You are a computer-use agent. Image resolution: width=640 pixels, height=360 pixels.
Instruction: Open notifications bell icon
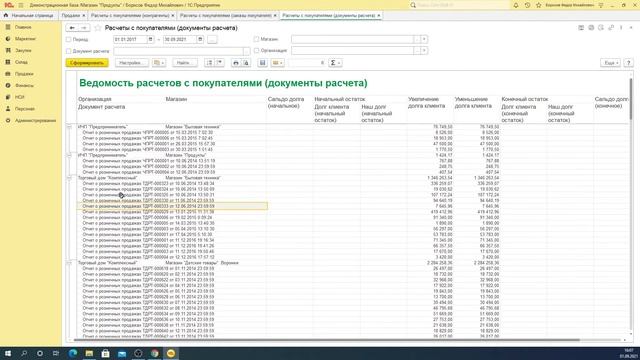516,5
